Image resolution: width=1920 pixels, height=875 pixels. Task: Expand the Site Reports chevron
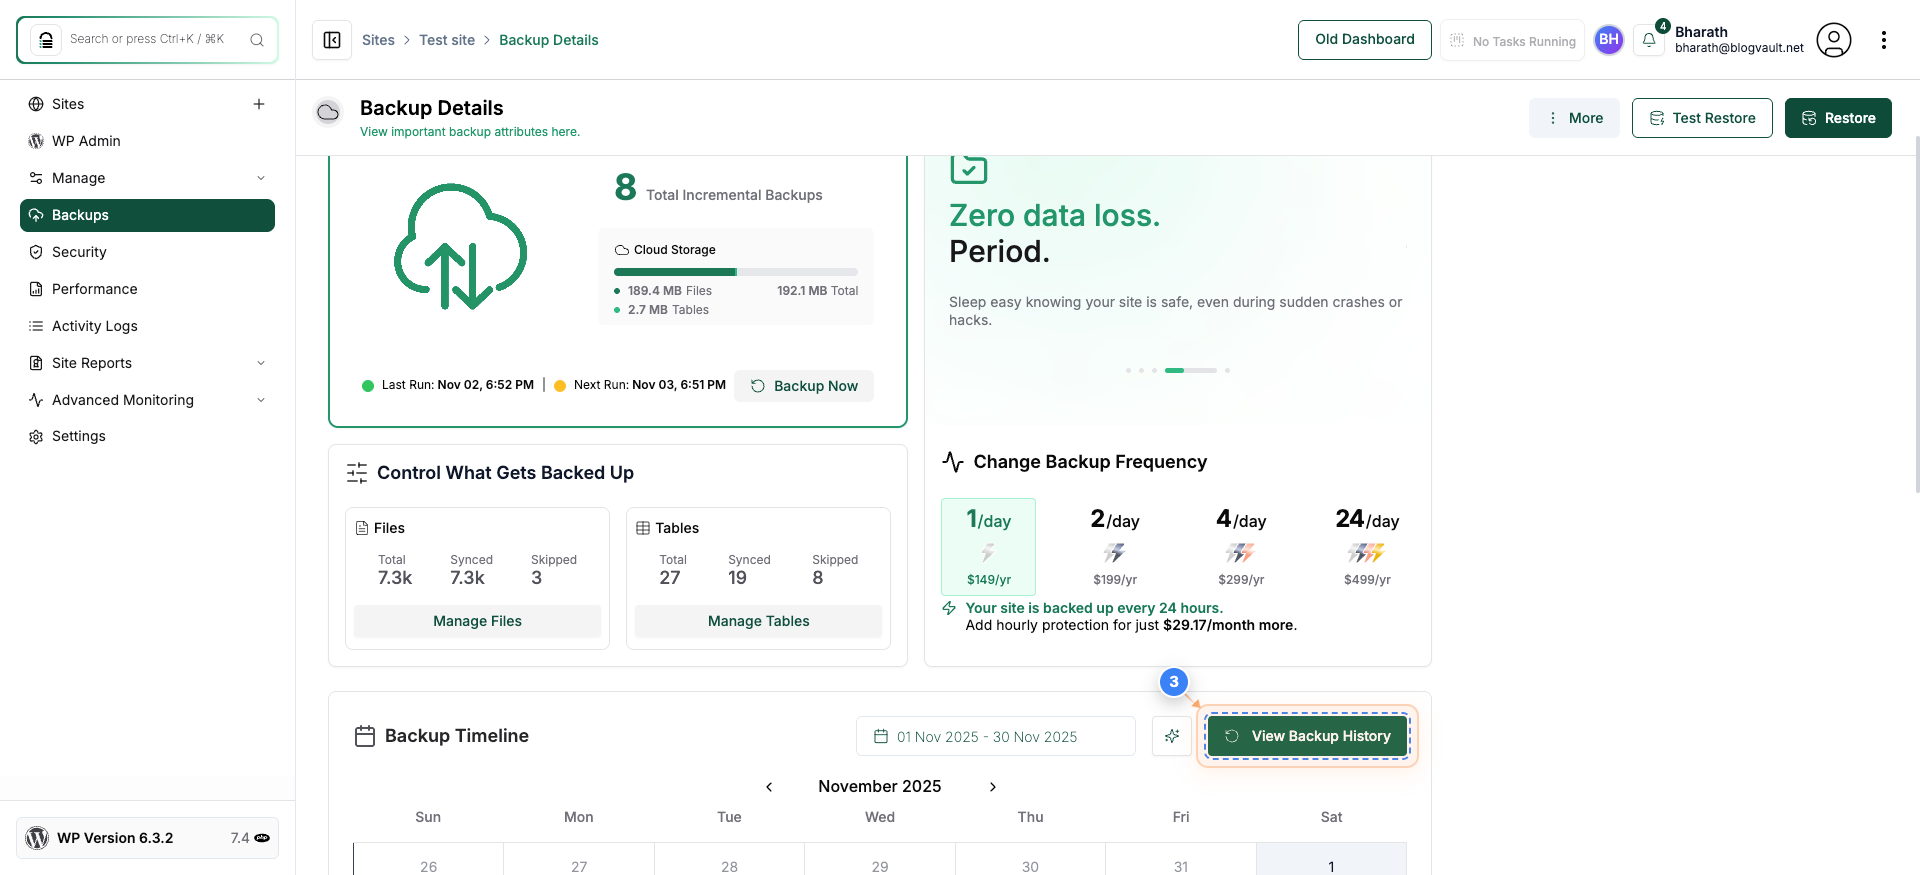tap(261, 363)
